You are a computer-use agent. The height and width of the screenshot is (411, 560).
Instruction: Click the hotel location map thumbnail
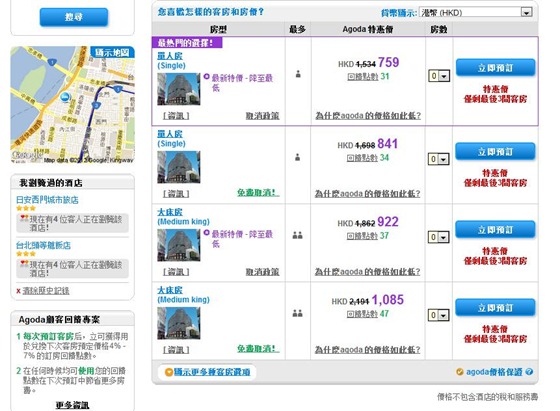click(72, 105)
